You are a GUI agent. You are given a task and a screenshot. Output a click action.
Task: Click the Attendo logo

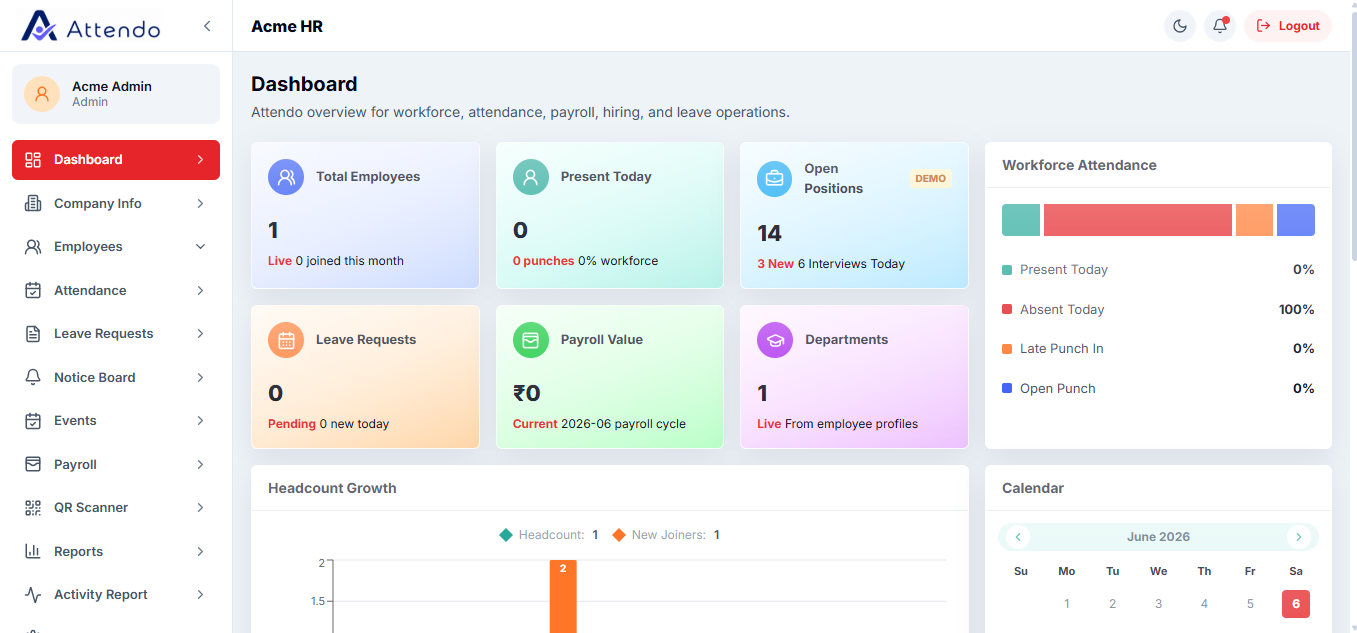point(91,26)
